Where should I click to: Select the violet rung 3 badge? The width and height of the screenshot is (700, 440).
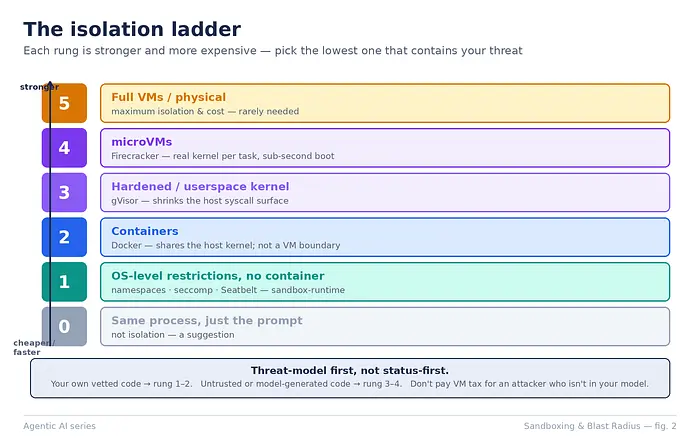coord(64,192)
